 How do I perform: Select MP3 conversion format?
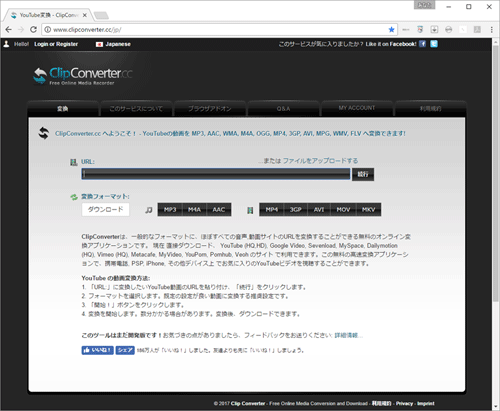(170, 210)
